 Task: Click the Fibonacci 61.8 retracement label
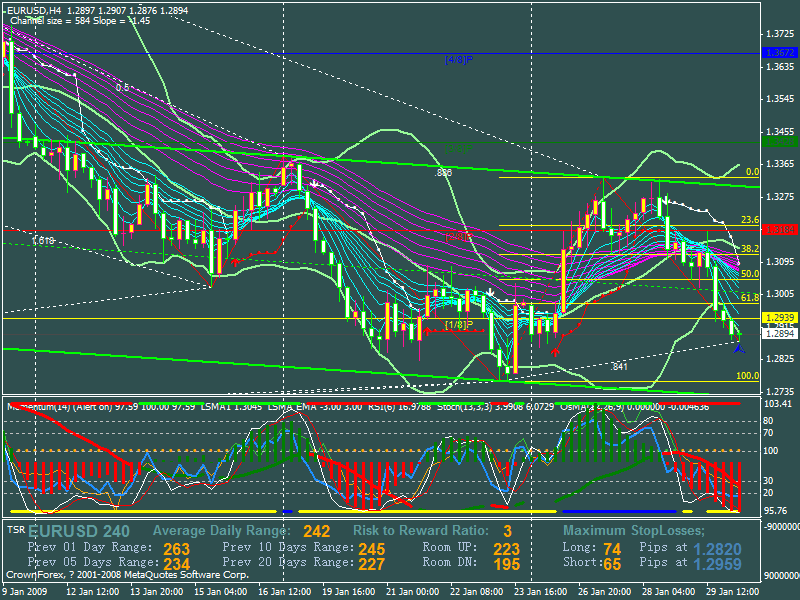750,298
